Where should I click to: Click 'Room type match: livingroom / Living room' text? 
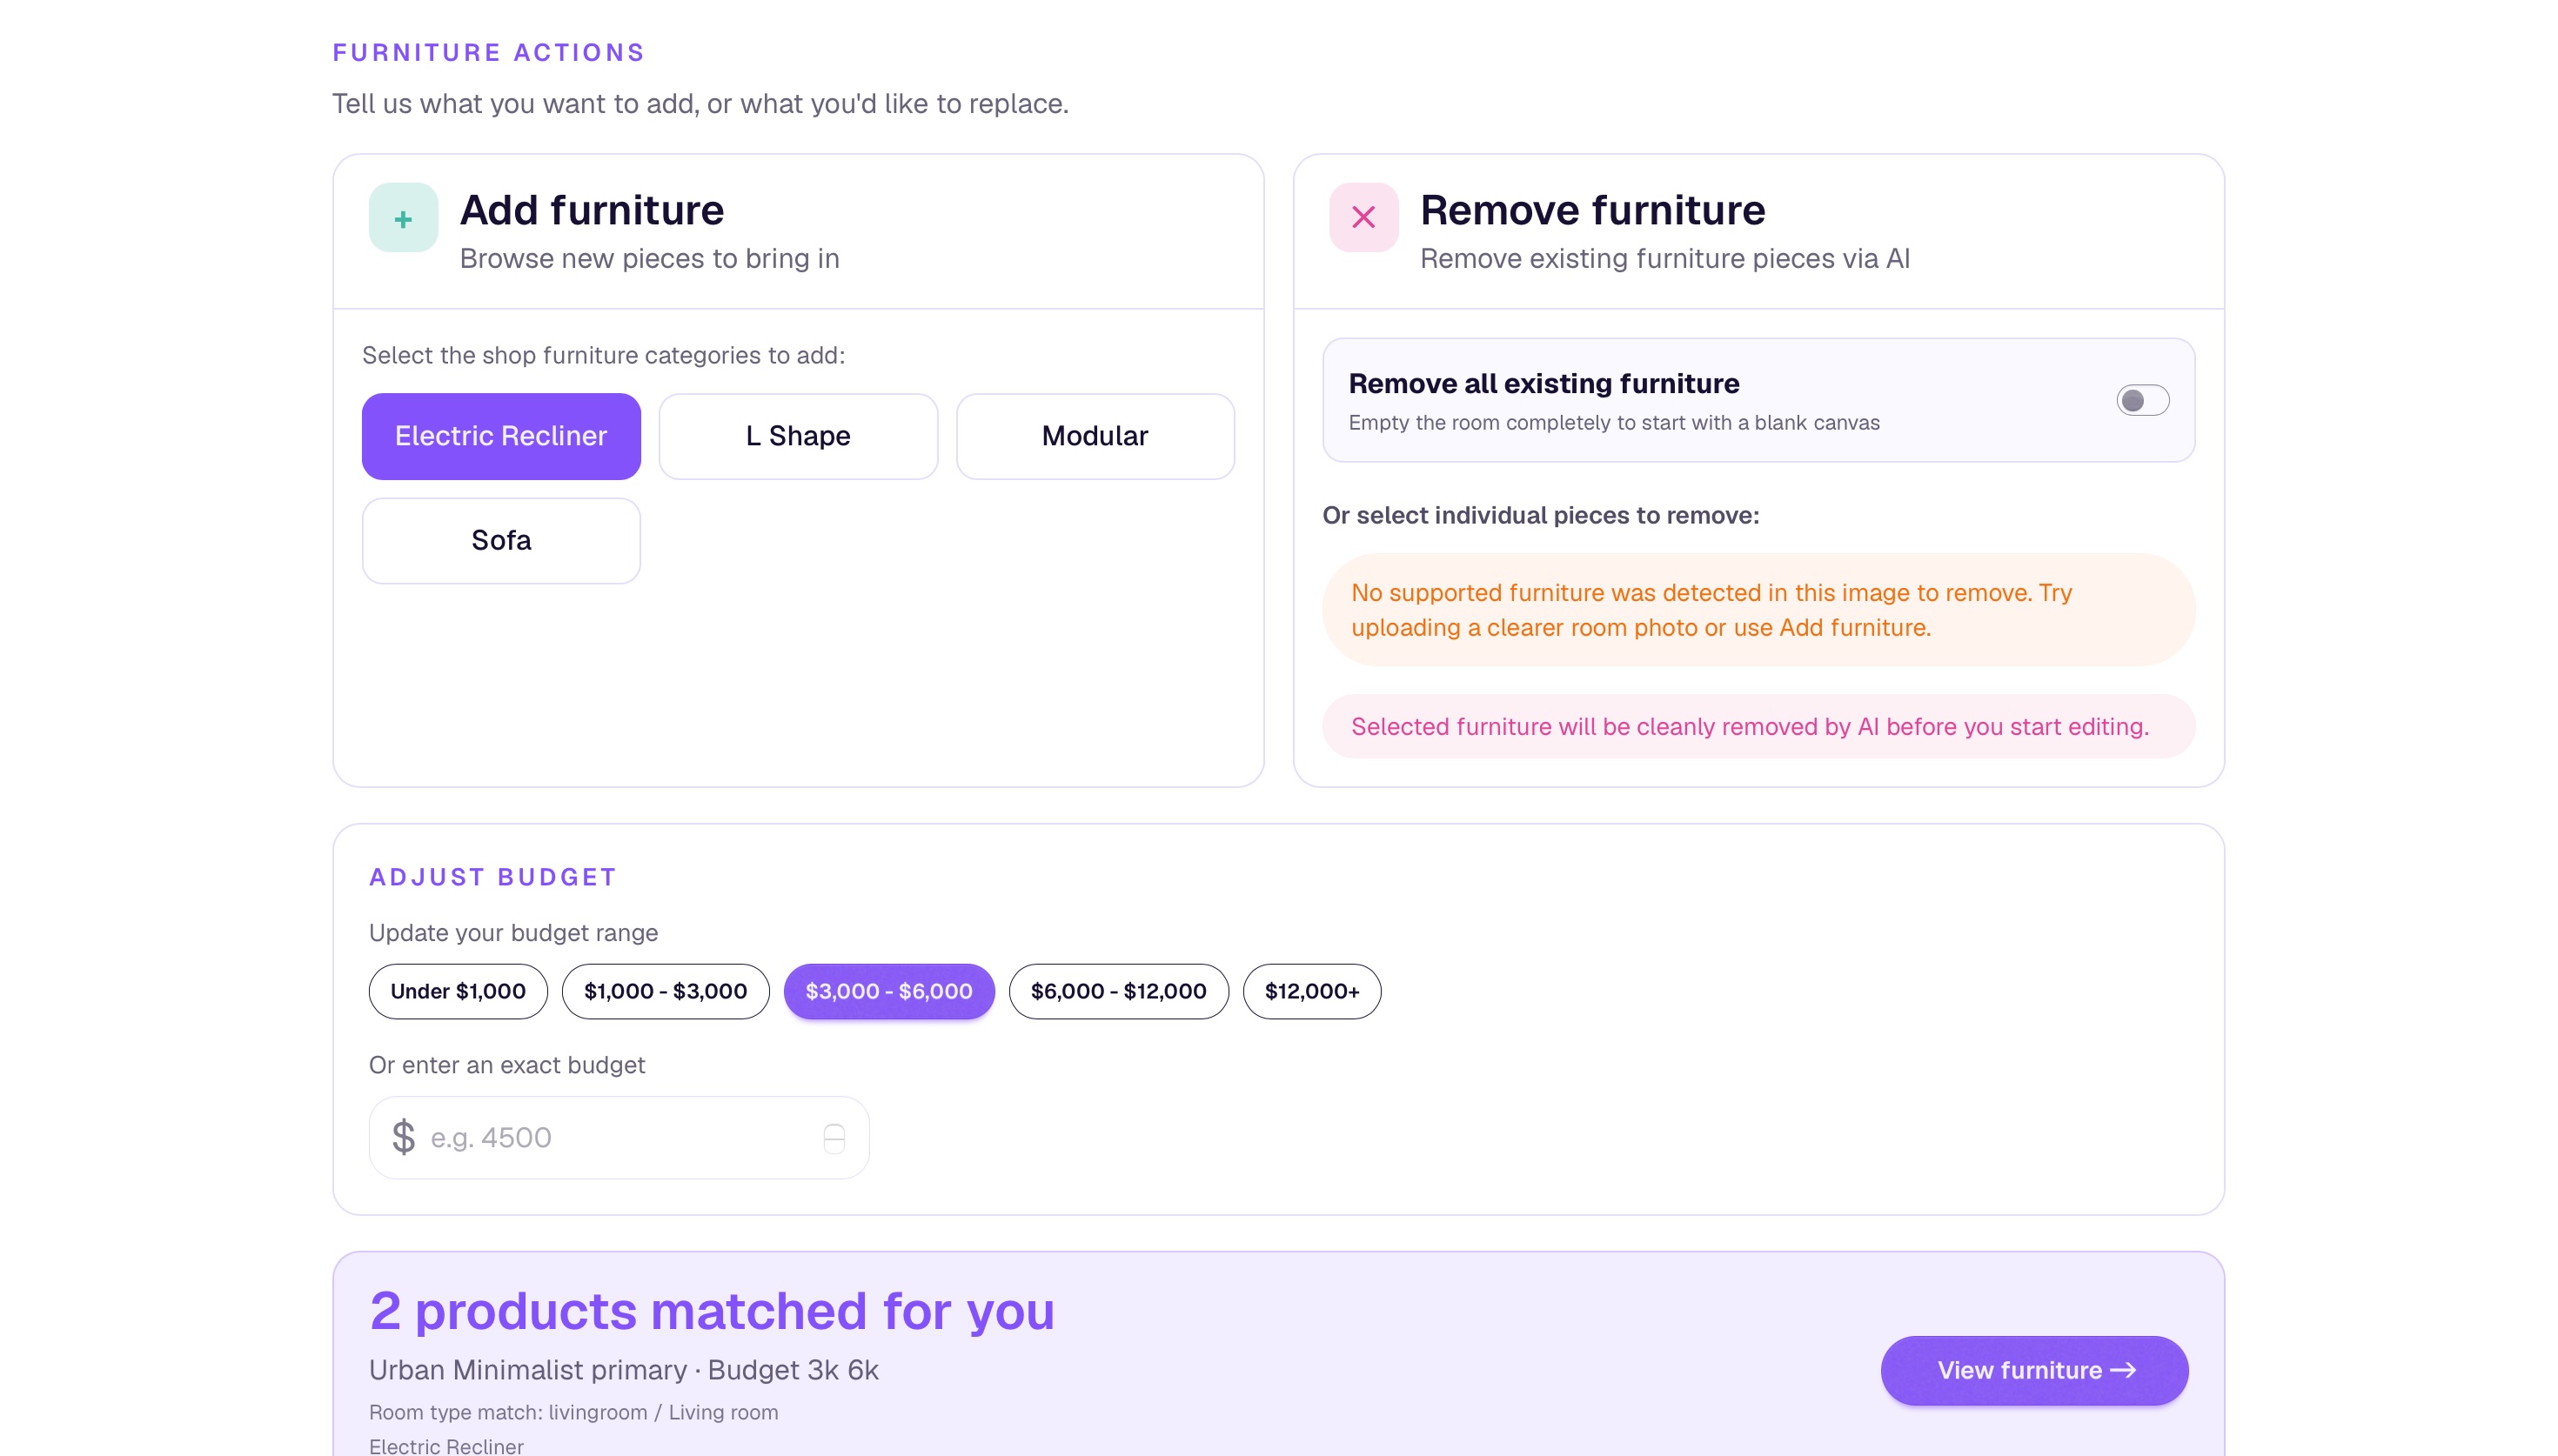coord(573,1412)
